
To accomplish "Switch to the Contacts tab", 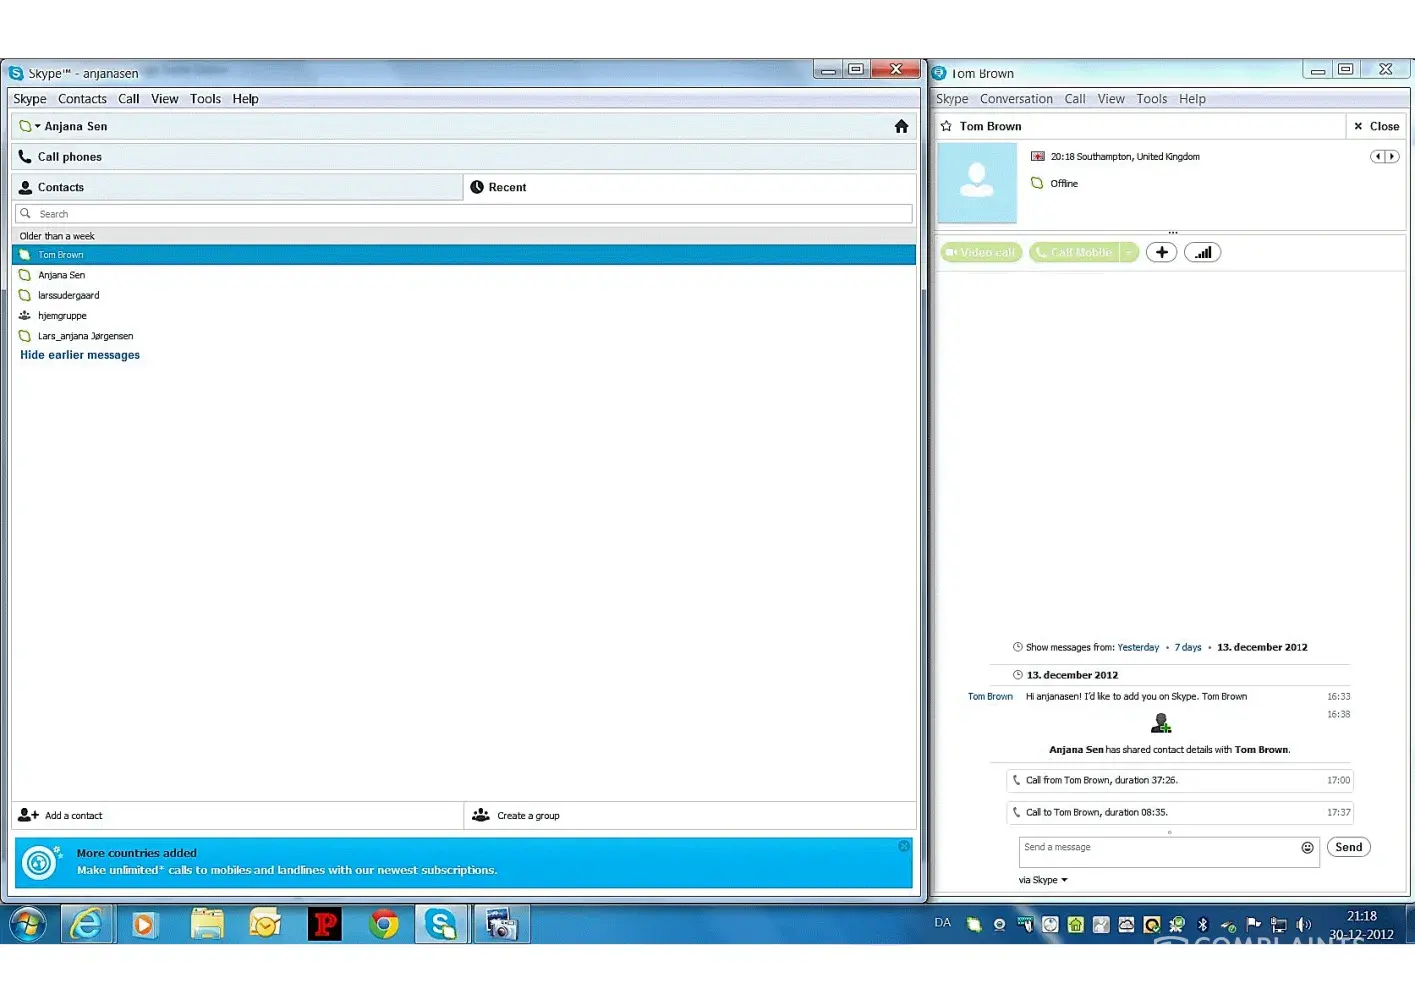I will (237, 187).
